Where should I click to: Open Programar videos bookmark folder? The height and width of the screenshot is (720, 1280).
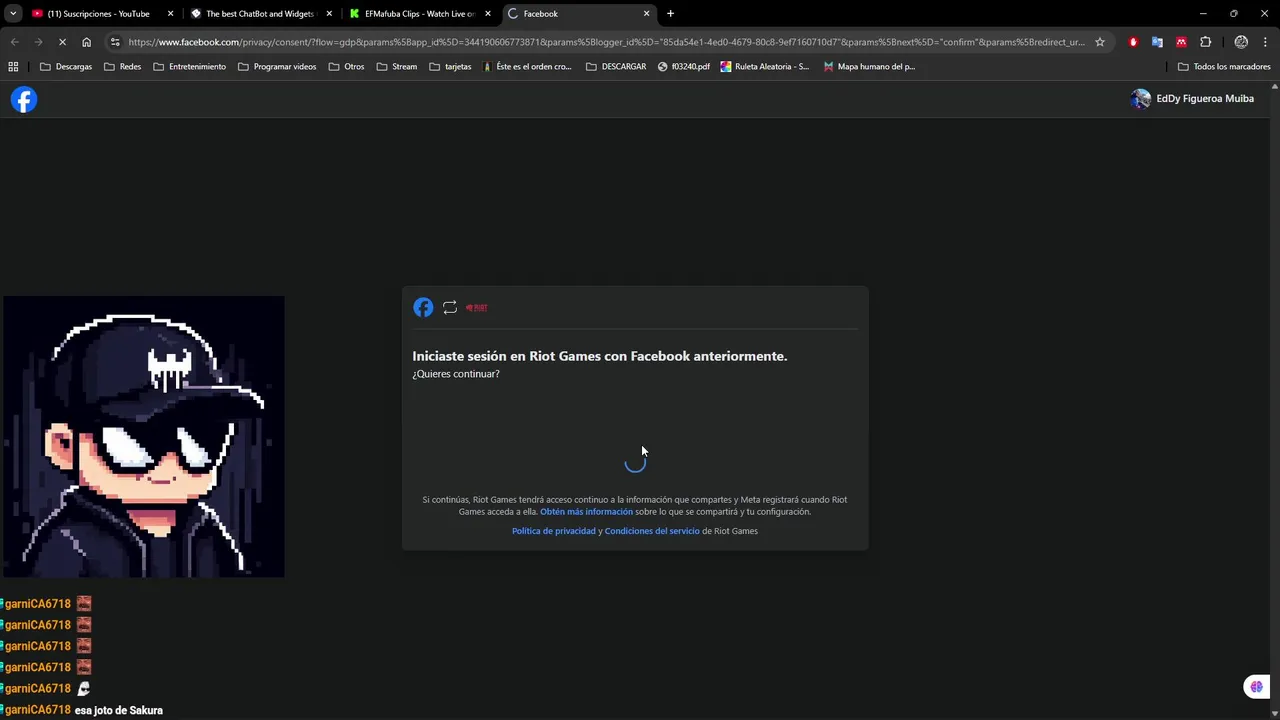(x=277, y=67)
